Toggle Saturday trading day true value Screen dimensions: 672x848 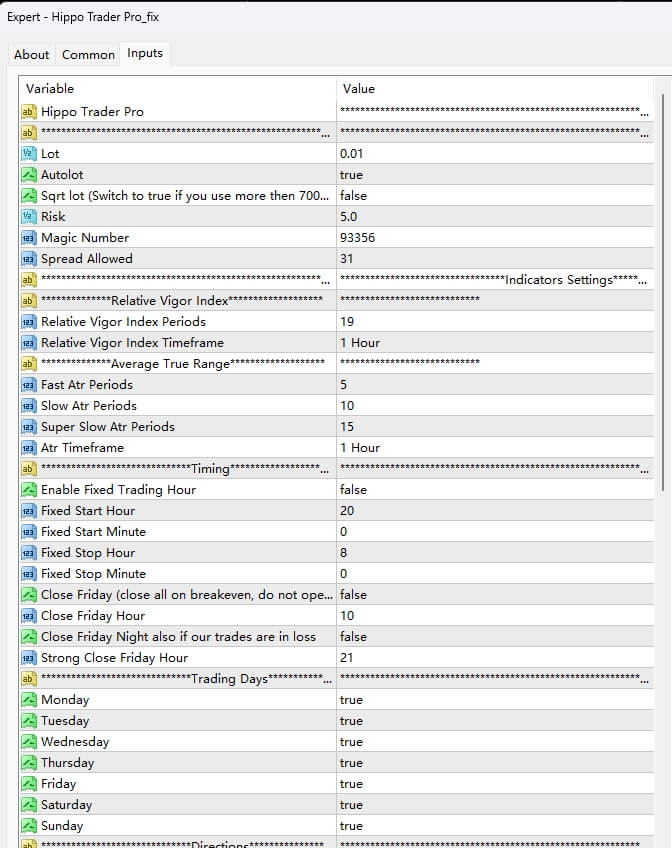click(351, 805)
